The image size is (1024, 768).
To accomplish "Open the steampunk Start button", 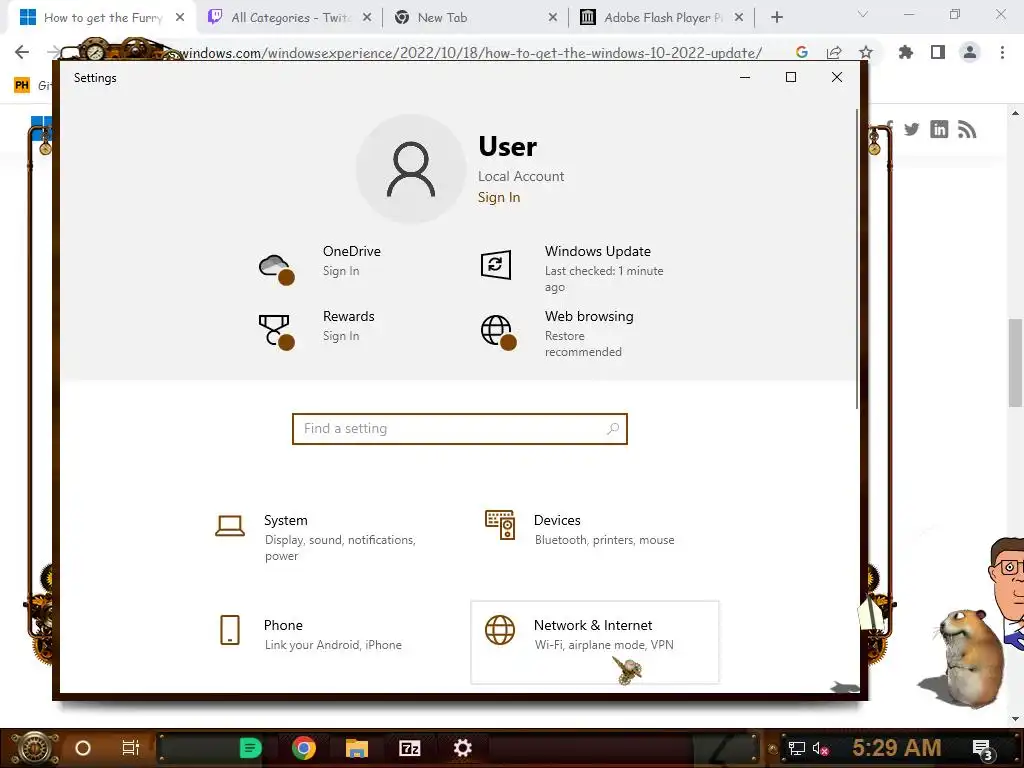I will click(35, 748).
